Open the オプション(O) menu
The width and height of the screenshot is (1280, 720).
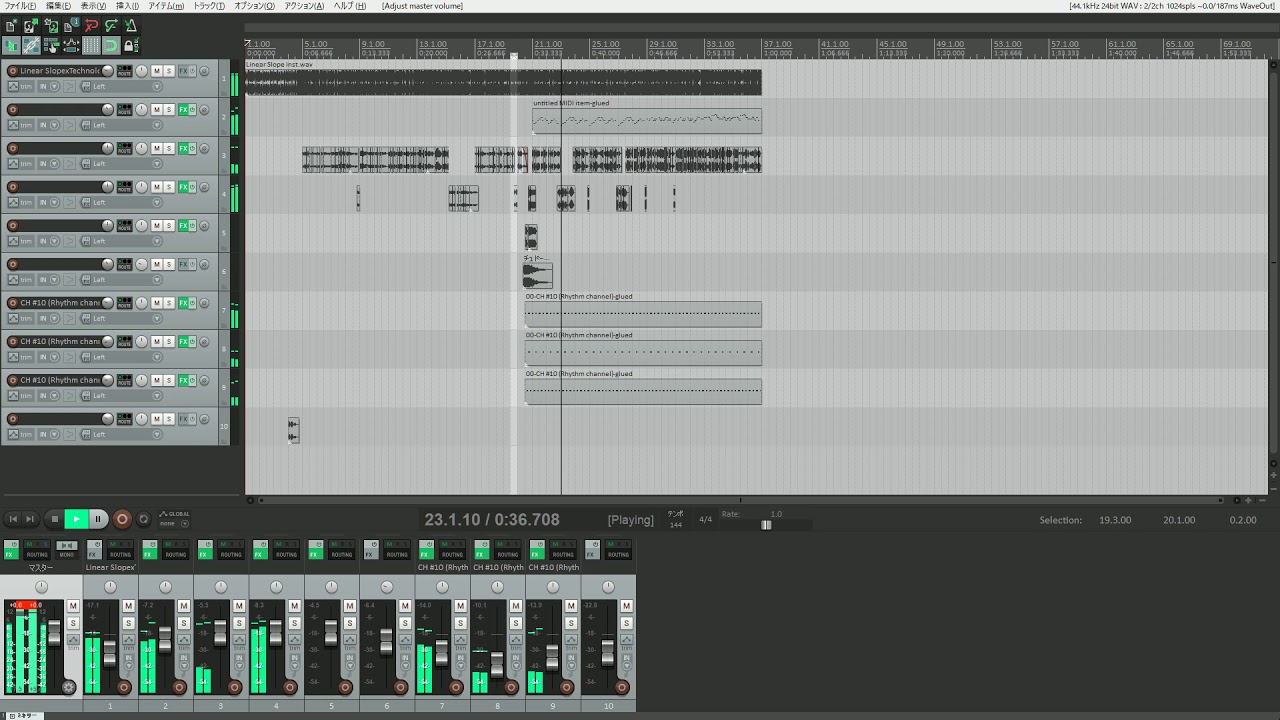coord(255,6)
